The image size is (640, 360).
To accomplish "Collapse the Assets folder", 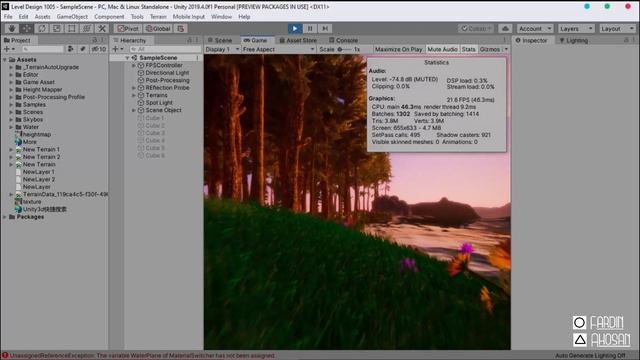I will point(5,60).
